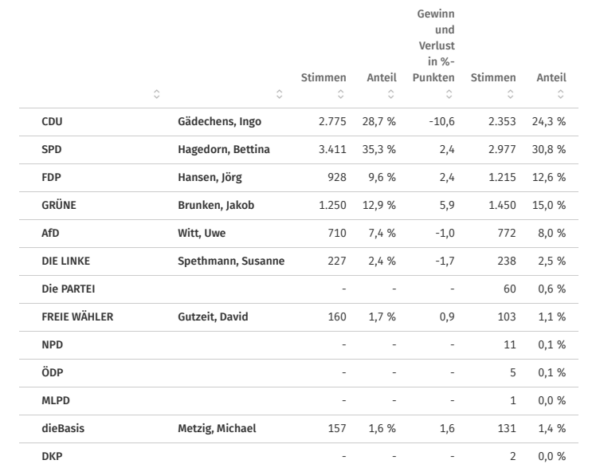
Task: Select the SPD party cell
Action: click(52, 149)
